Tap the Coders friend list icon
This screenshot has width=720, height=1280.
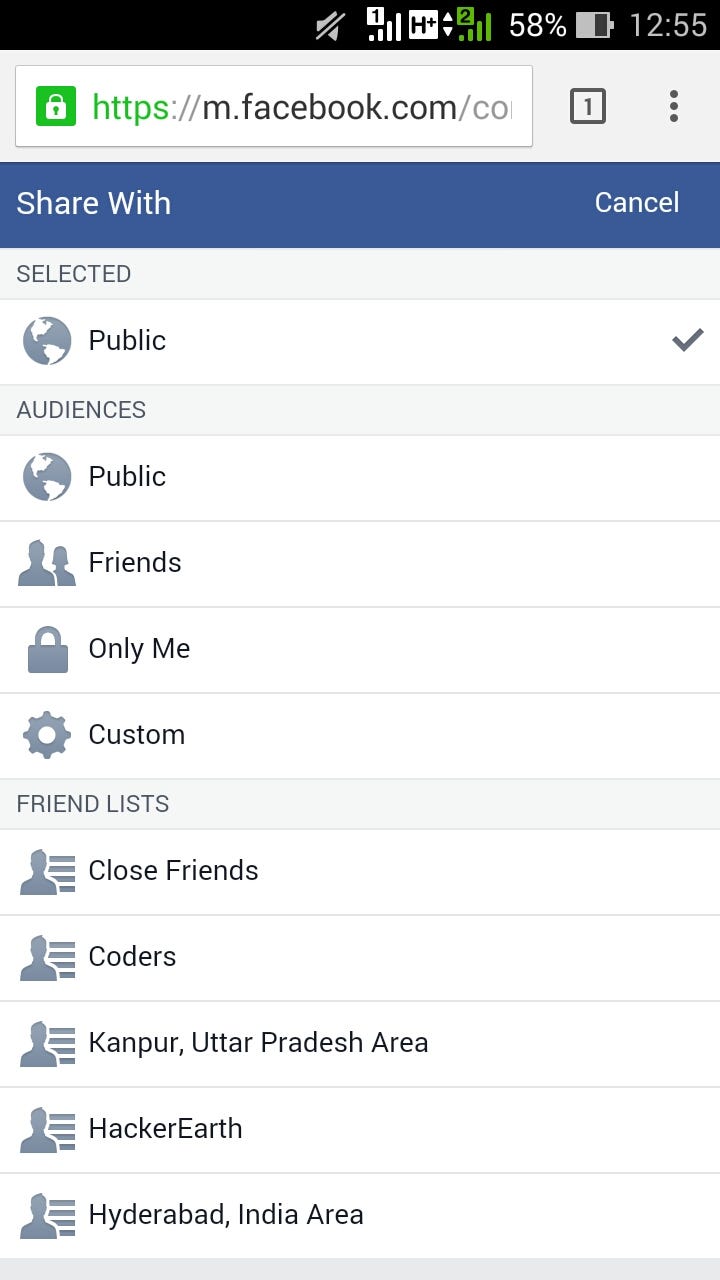(x=47, y=957)
